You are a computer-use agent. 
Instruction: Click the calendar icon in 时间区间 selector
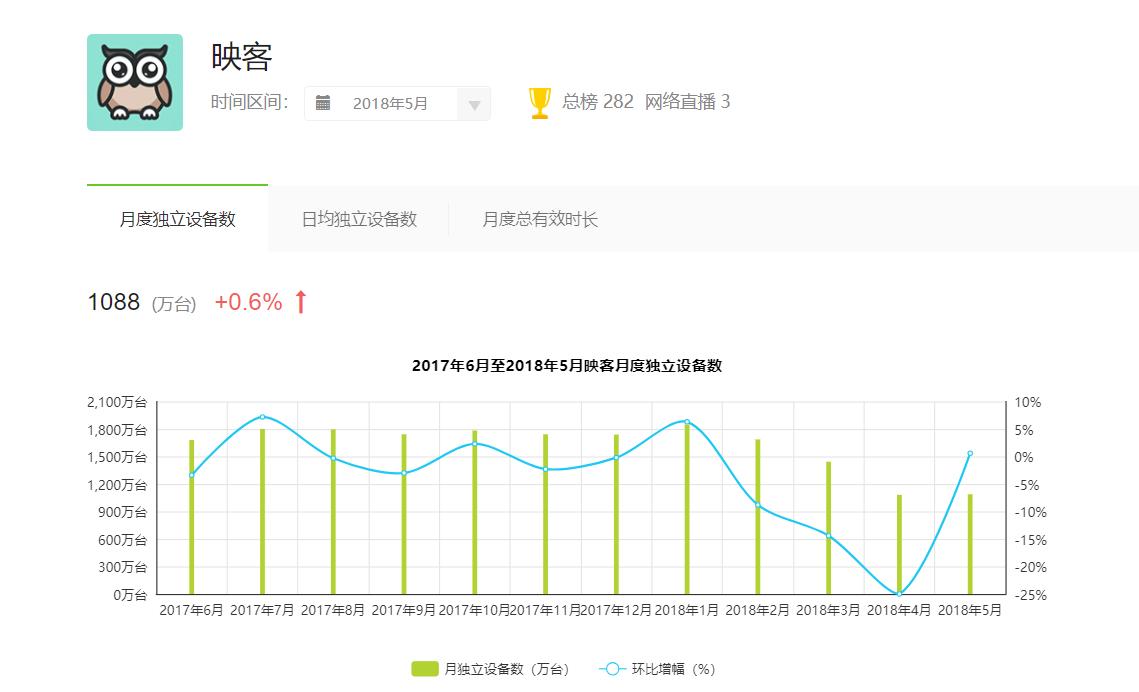324,102
